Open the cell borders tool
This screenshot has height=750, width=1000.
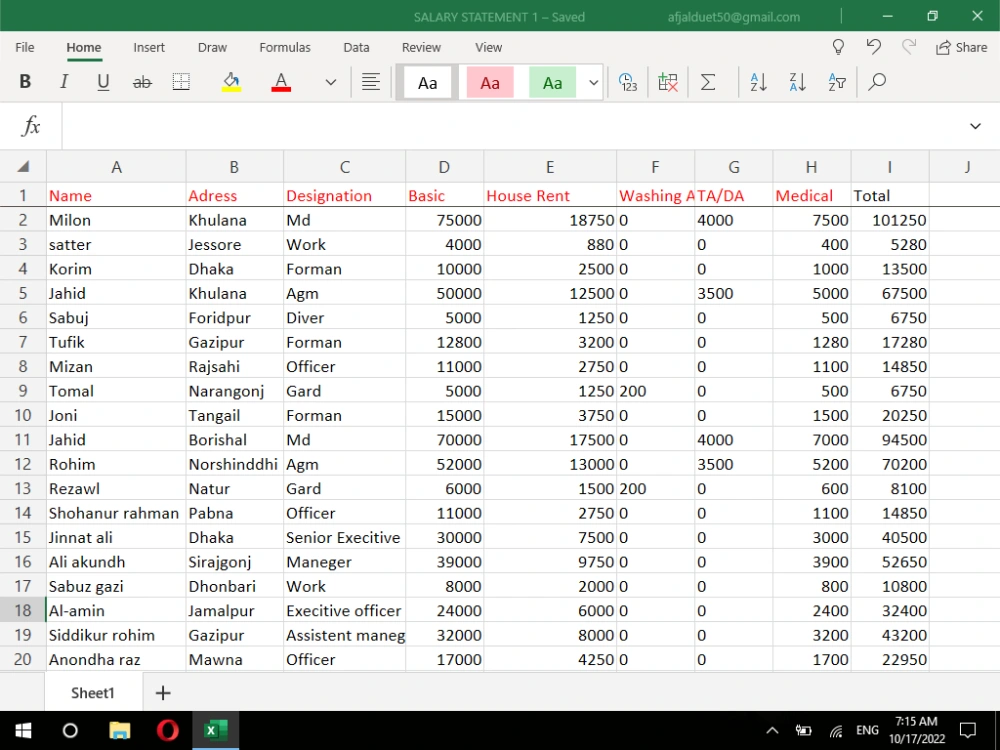(x=181, y=82)
